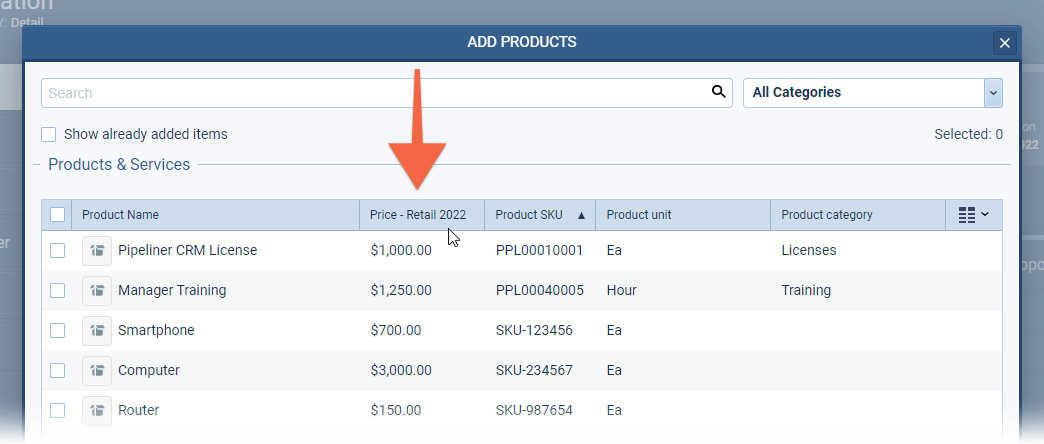Check the Pipeliner CRM License row checkbox

coord(58,250)
